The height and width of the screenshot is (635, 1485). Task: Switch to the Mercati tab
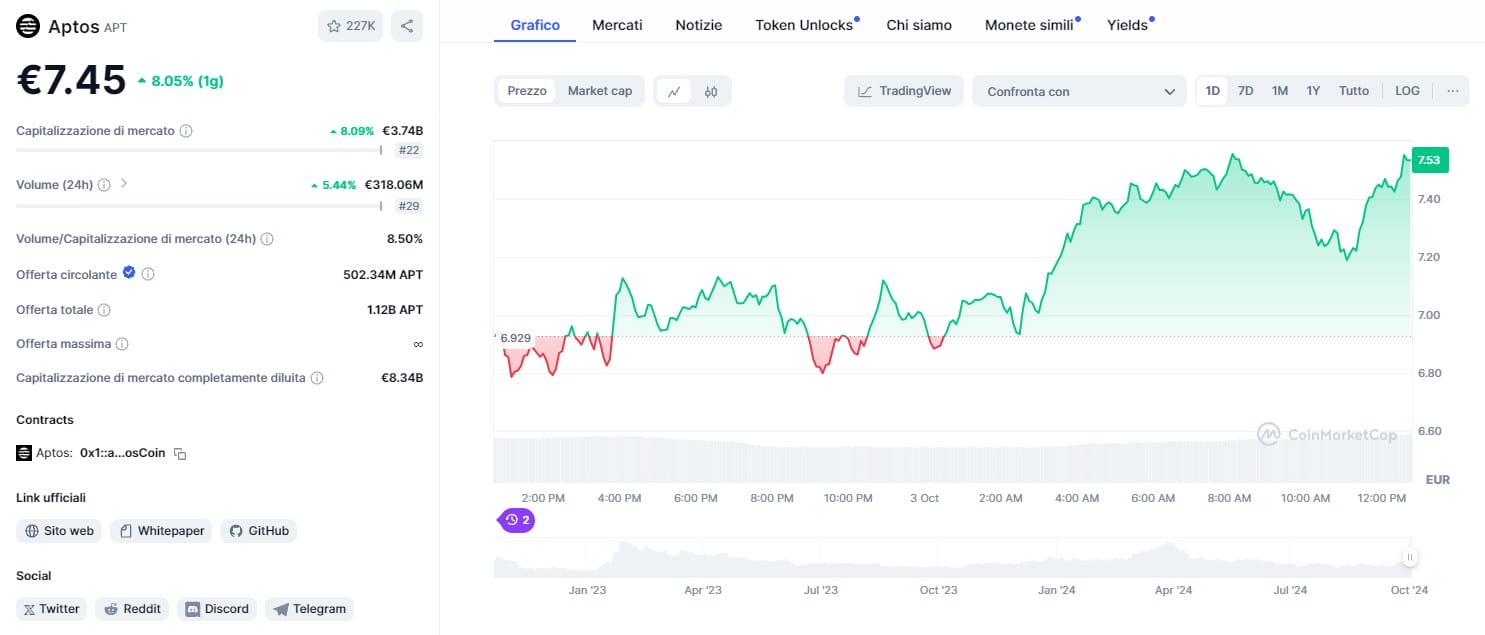pos(617,25)
